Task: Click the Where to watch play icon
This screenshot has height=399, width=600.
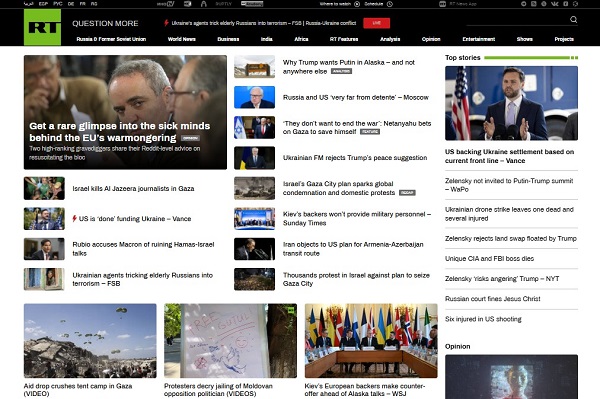Action: 357,4
